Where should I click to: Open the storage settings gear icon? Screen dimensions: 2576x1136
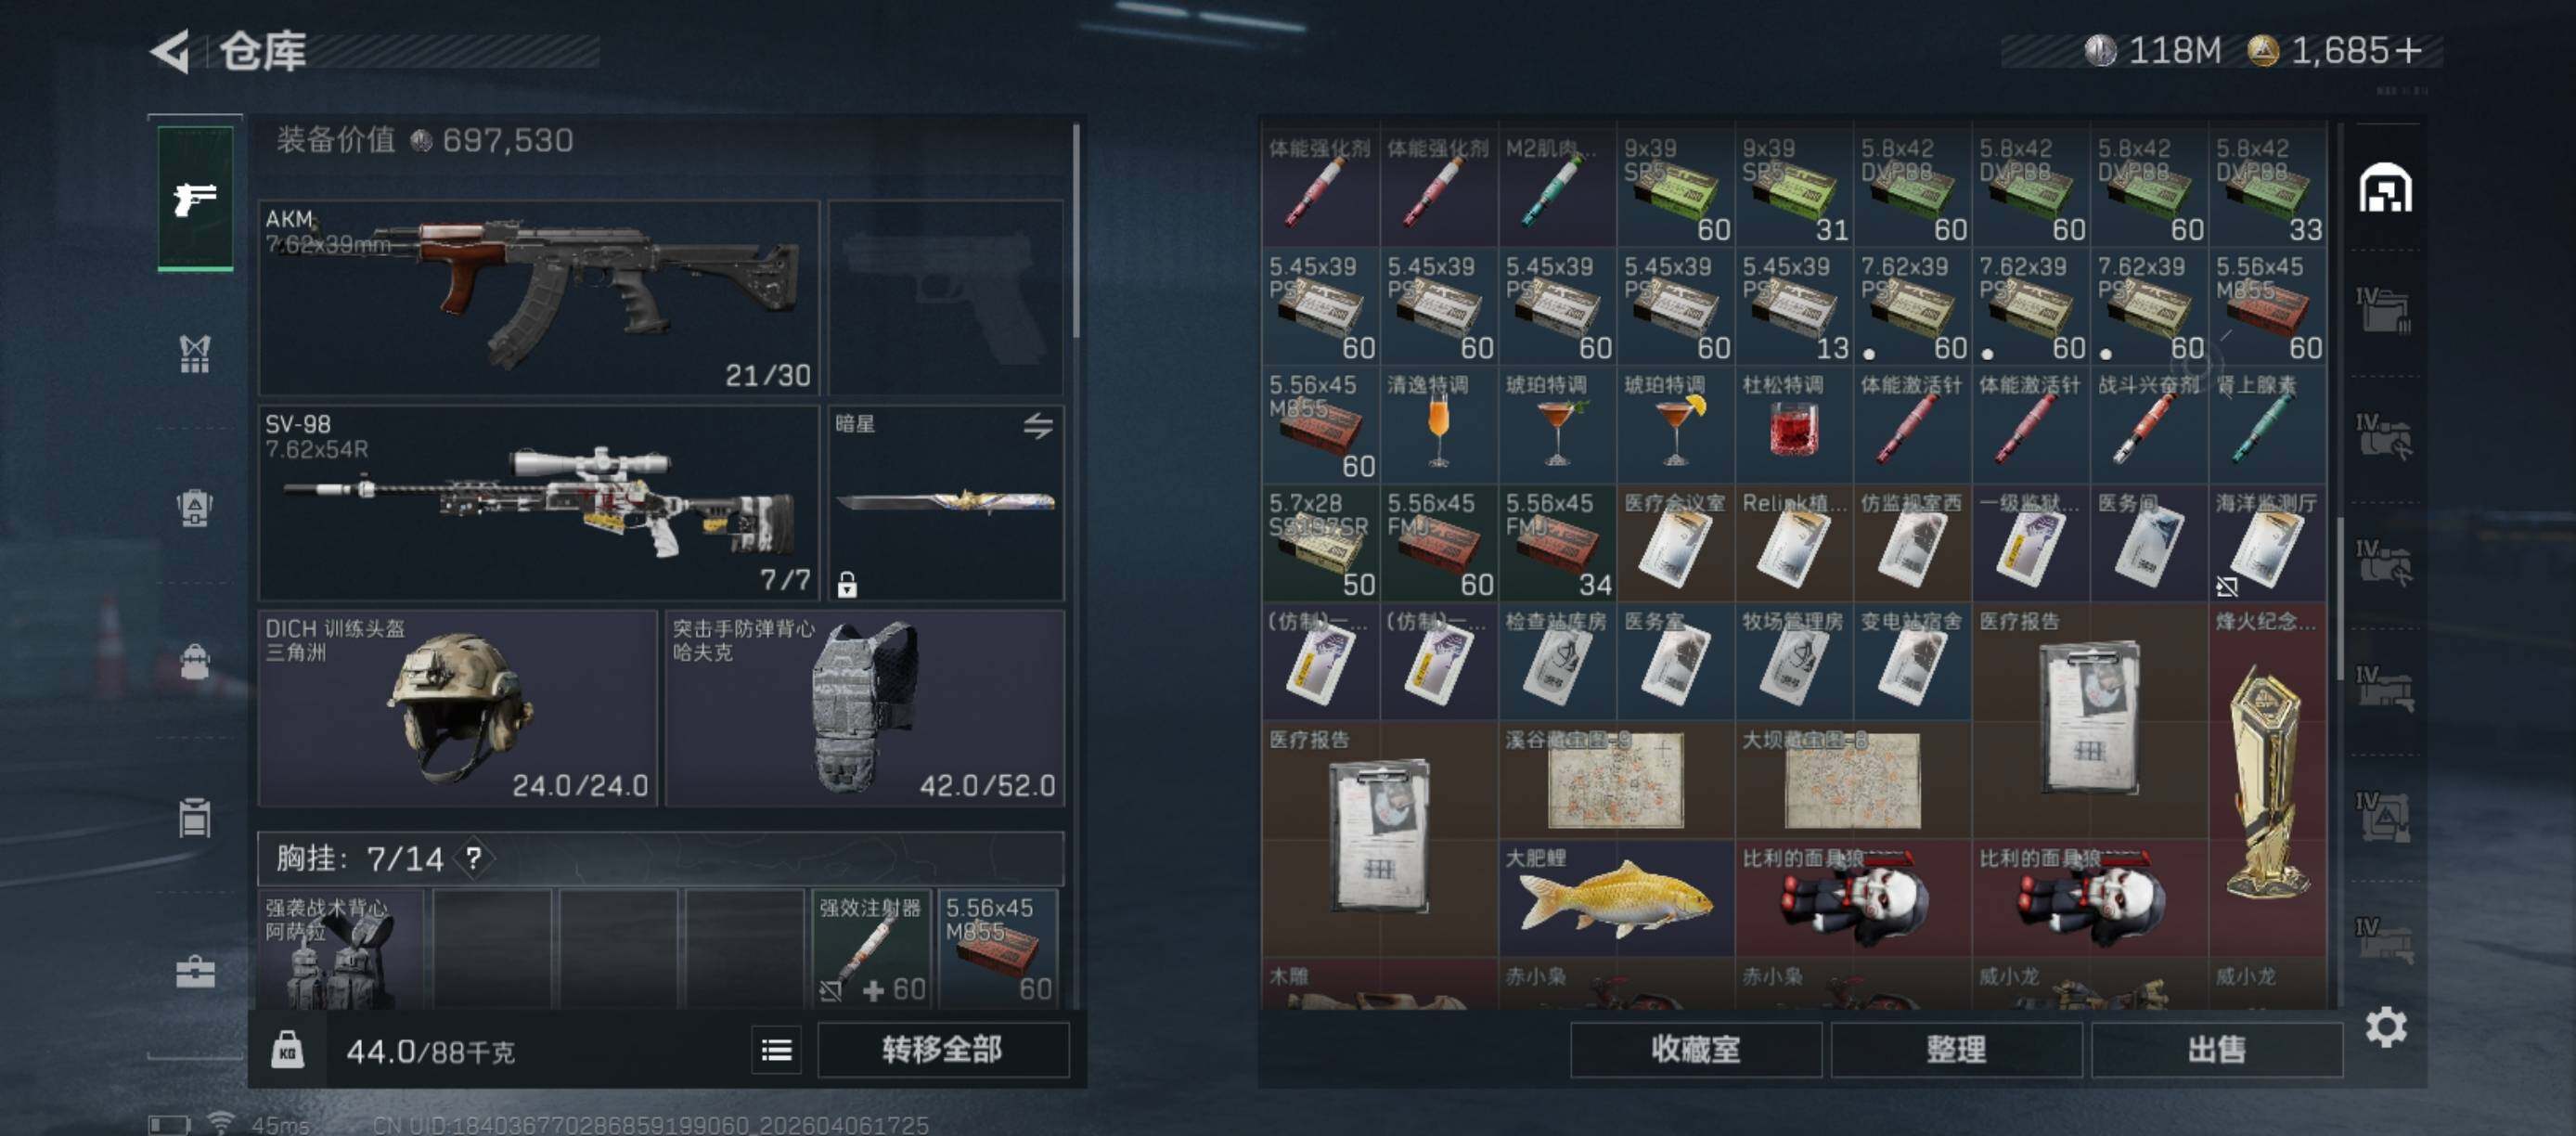pos(2386,1027)
